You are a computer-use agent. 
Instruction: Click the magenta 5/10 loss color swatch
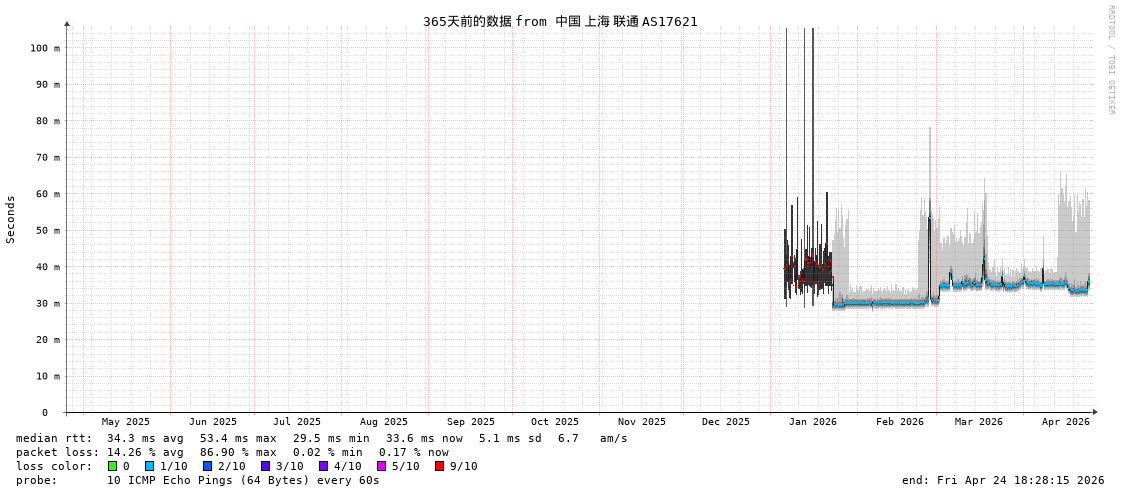381,466
